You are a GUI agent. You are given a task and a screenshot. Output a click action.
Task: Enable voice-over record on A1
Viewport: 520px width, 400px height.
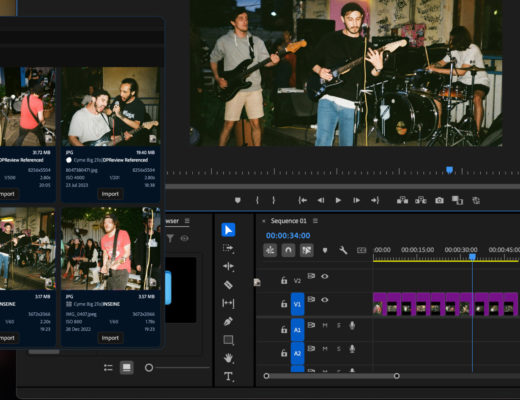tap(352, 325)
